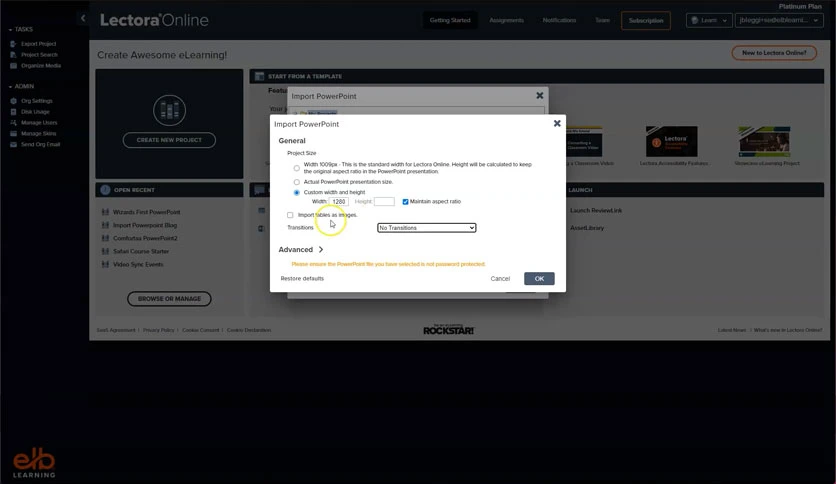This screenshot has height=484, width=836.
Task: Click the Cookie Consent footer link
Action: pos(200,330)
